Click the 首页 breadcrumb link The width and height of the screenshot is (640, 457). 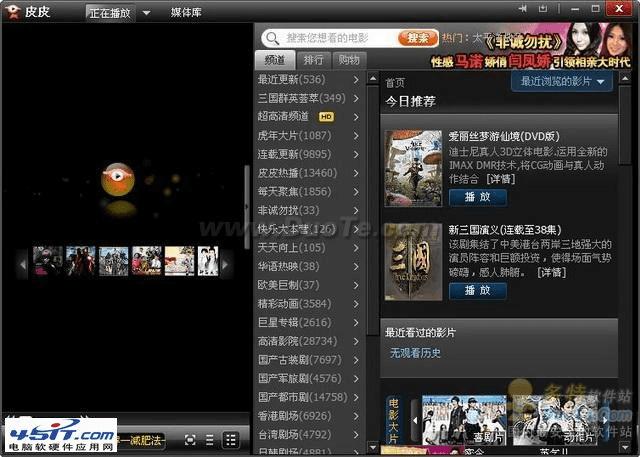click(x=395, y=83)
